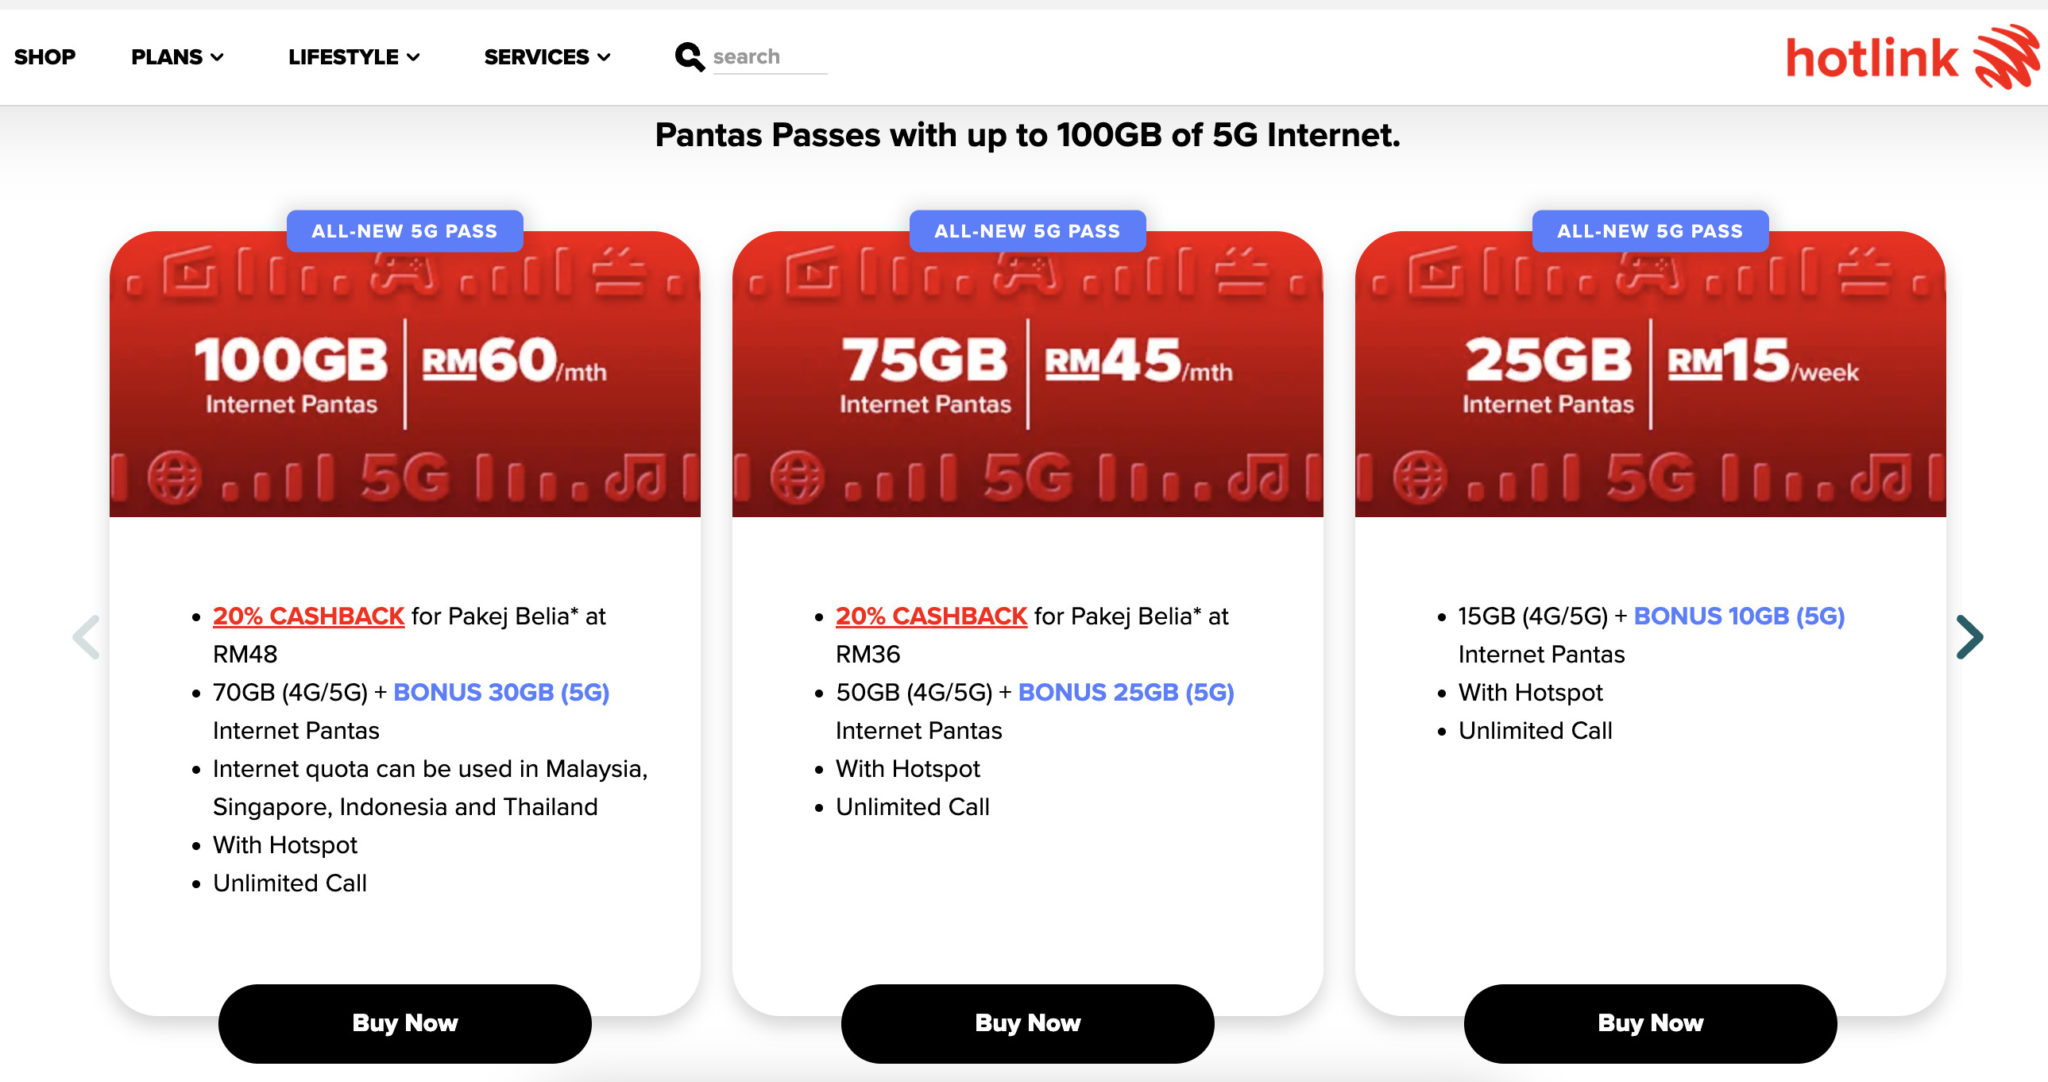Open the SHOP menu item

pyautogui.click(x=45, y=57)
